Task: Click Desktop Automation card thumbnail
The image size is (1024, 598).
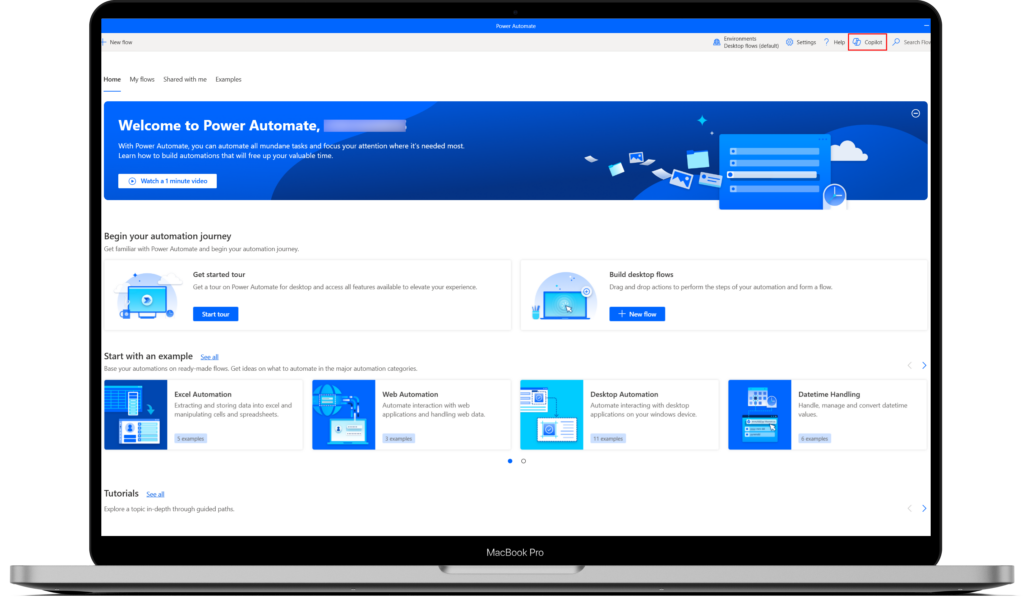Action: [x=551, y=415]
